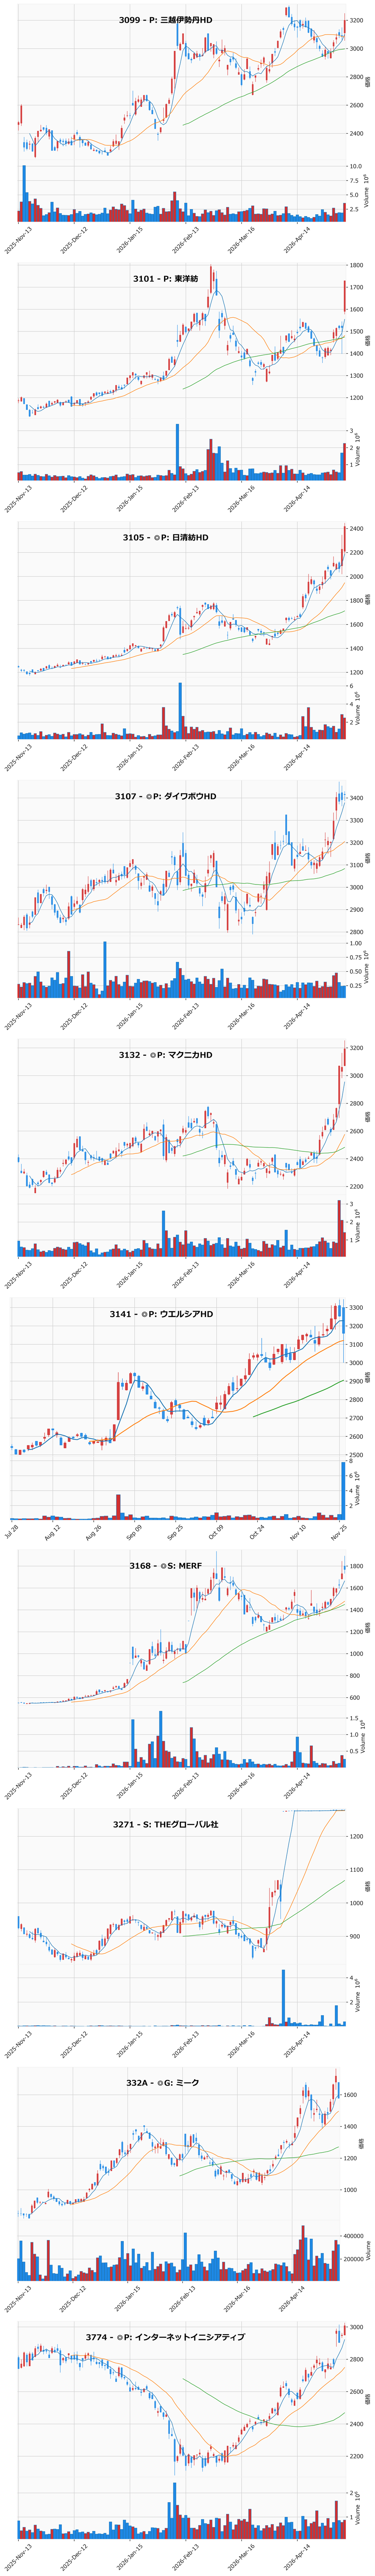Click the chart title 3168 - ◎S: MERF
The width and height of the screenshot is (375, 2576).
tap(166, 1566)
